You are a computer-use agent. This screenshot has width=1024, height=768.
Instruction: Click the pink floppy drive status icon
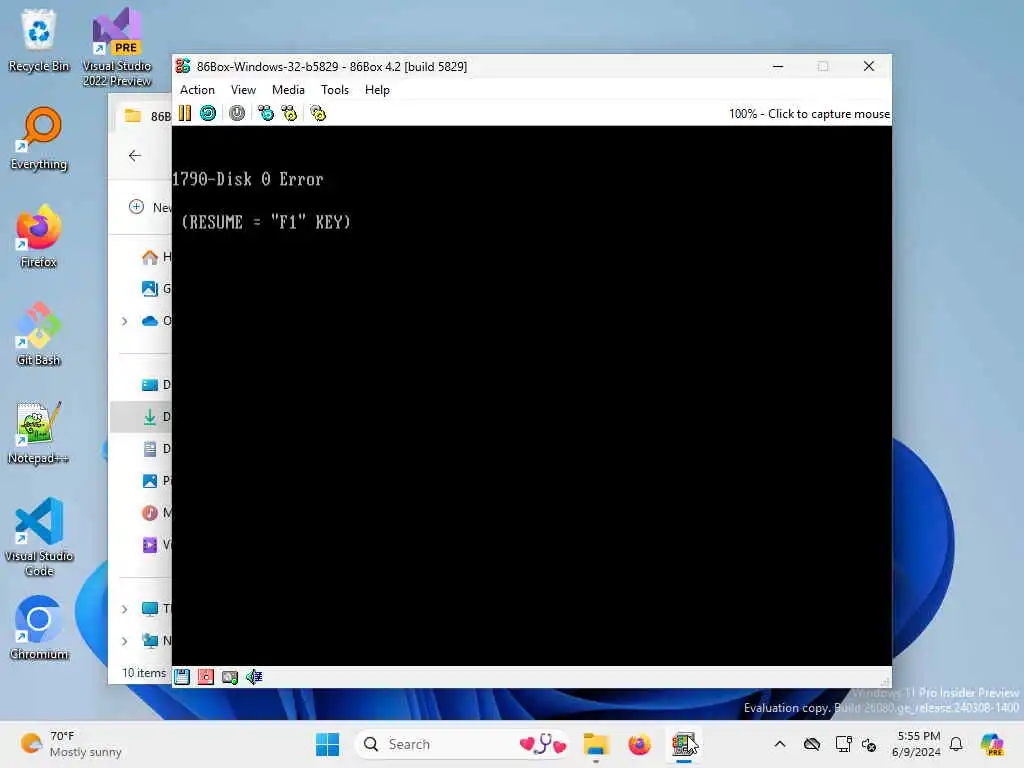coord(206,677)
